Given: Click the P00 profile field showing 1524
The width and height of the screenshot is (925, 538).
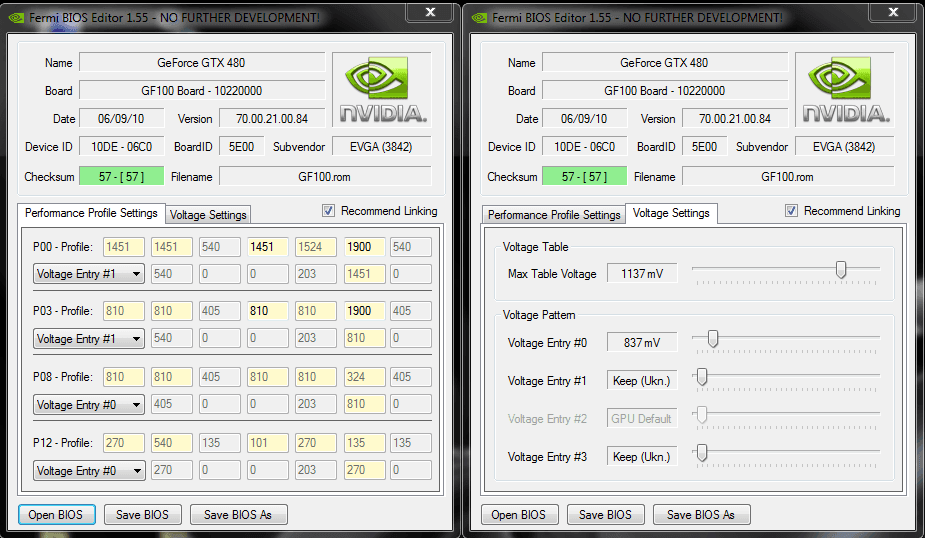Looking at the screenshot, I should (x=316, y=247).
